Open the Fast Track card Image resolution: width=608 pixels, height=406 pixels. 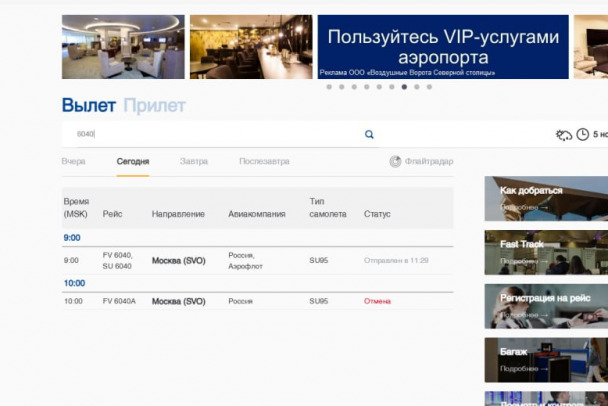(x=545, y=252)
